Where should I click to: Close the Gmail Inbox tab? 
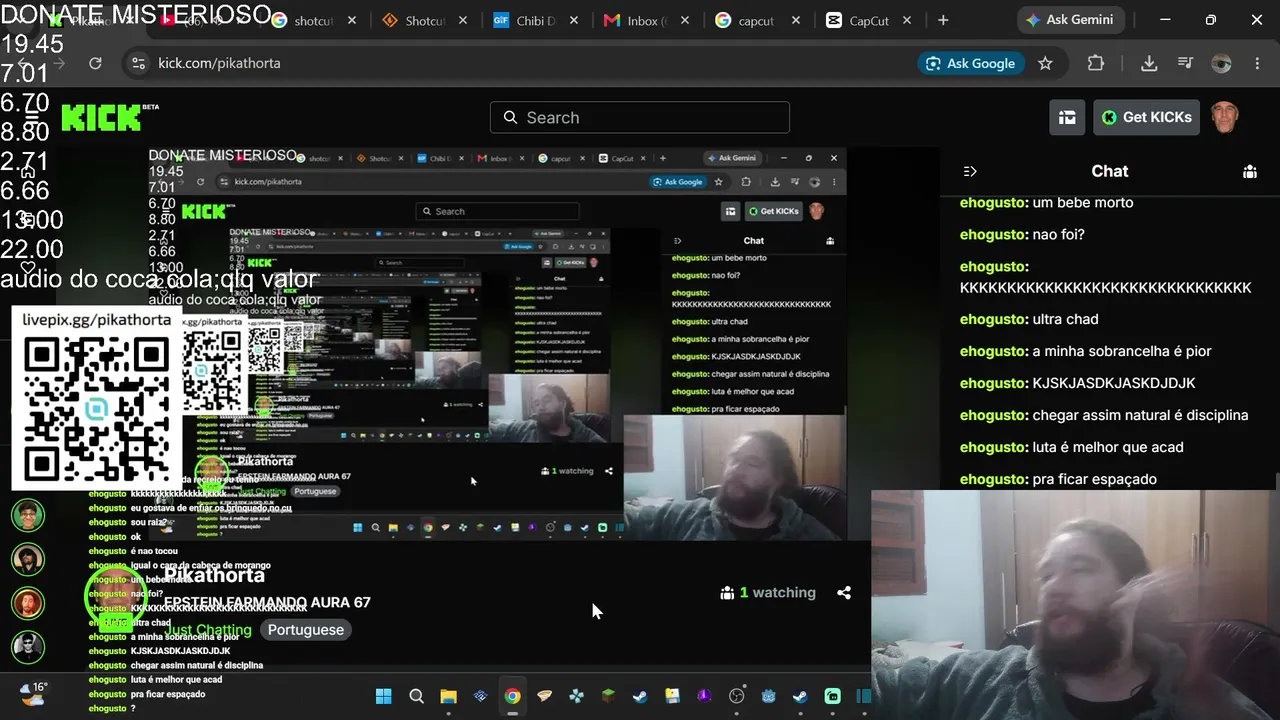686,20
